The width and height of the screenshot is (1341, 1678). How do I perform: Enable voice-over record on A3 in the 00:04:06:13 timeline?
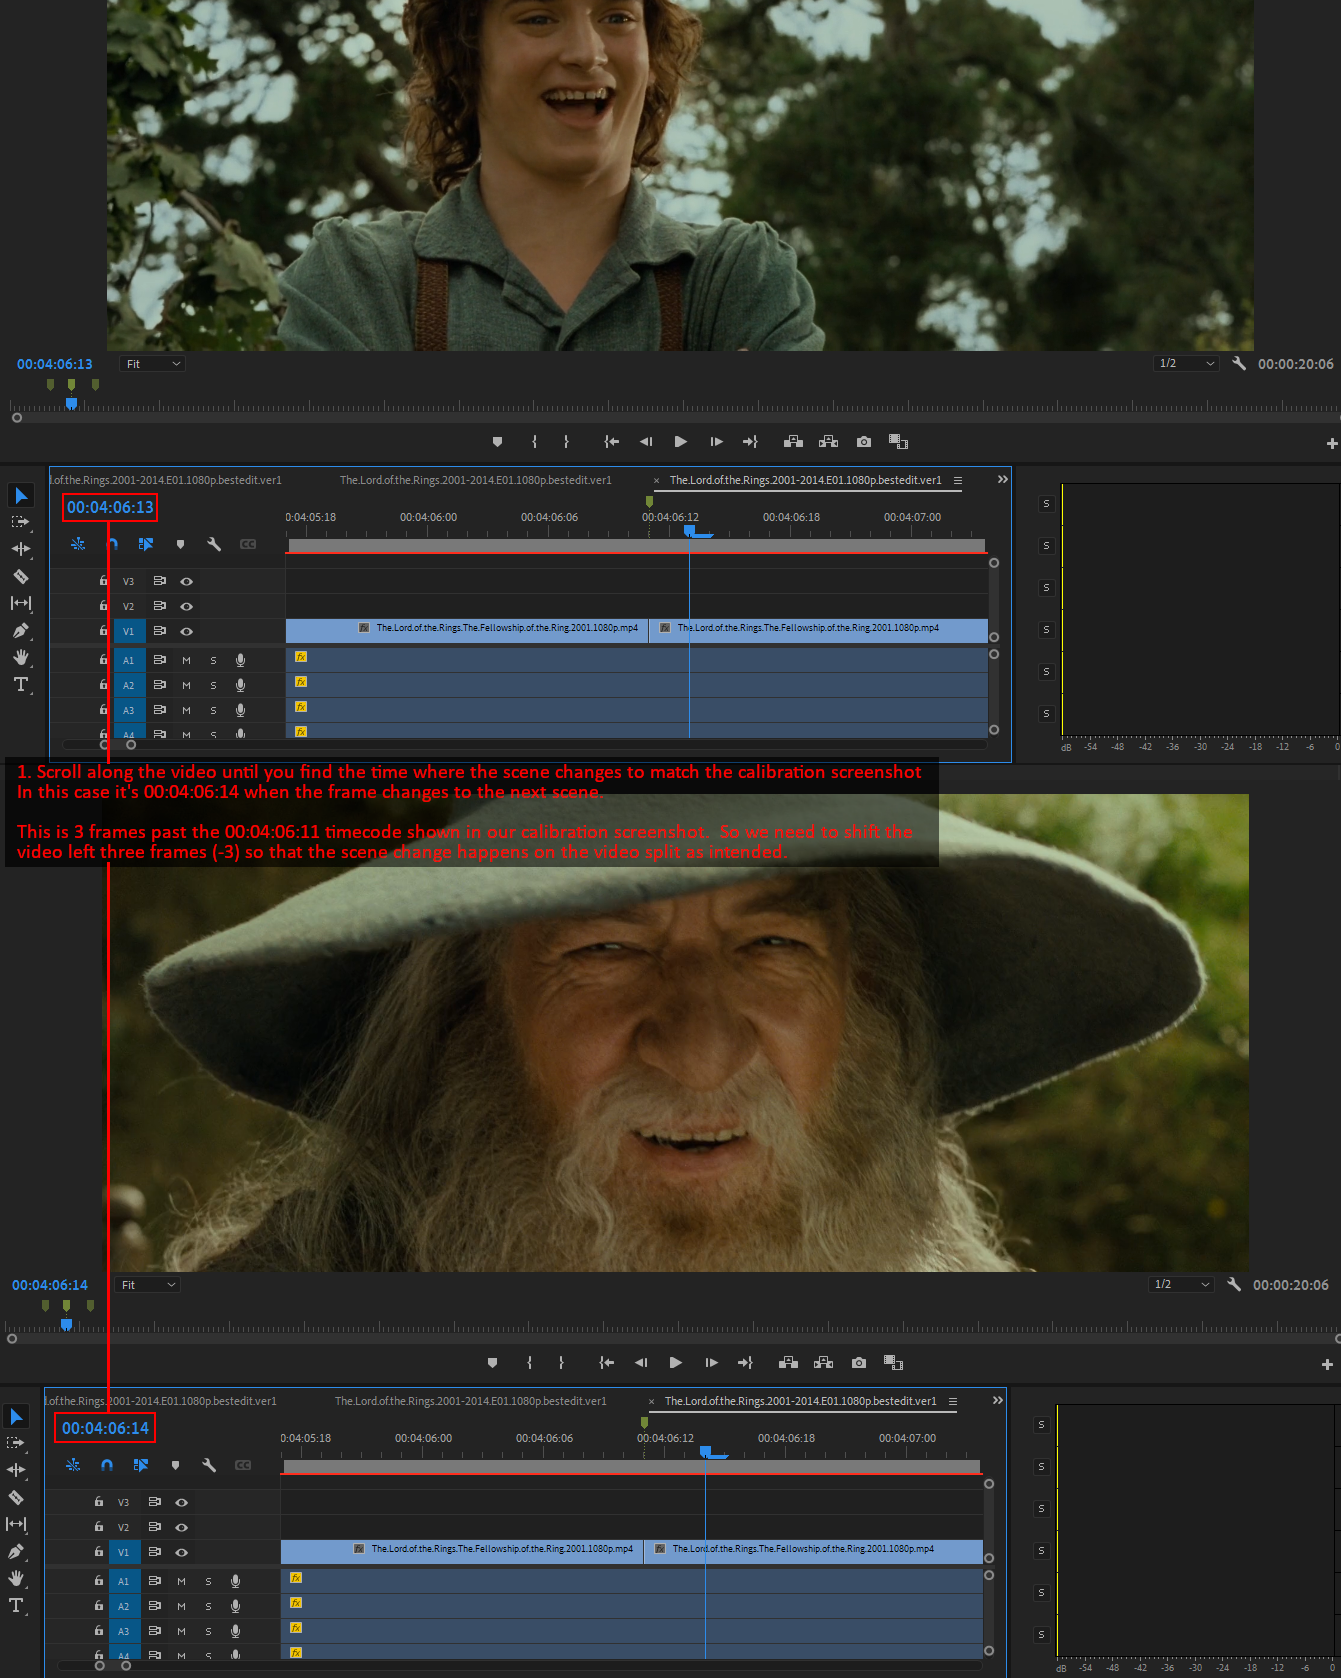tap(240, 710)
